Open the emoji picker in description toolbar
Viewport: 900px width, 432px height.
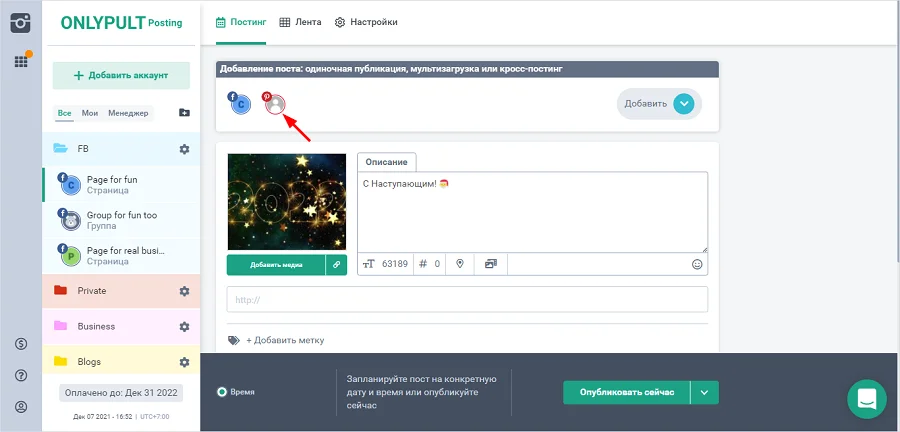[x=697, y=264]
